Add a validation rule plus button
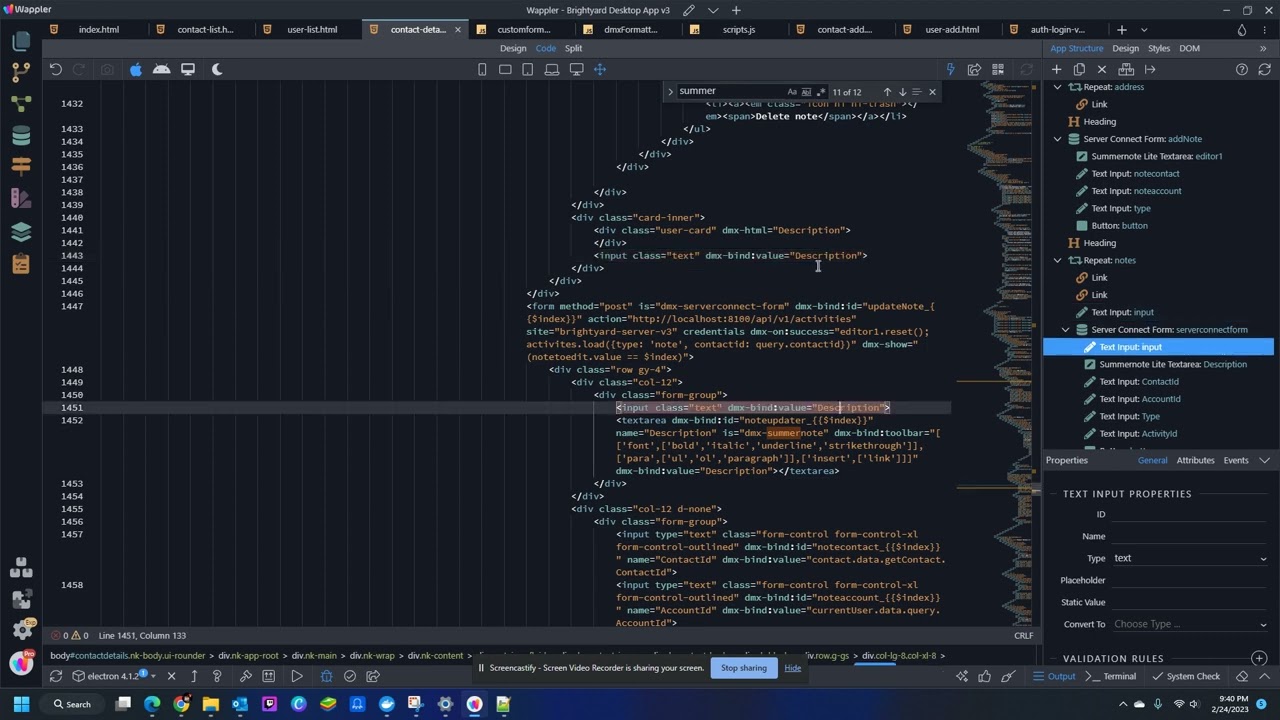The image size is (1280, 720). 1259,658
